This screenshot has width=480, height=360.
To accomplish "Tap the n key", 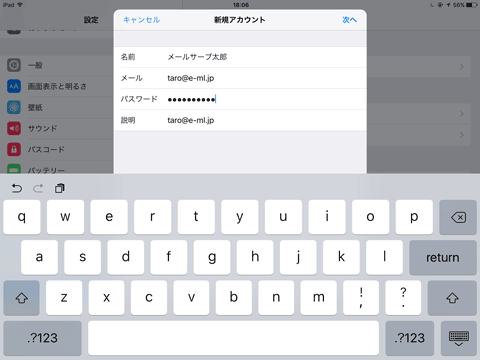I will coord(276,298).
